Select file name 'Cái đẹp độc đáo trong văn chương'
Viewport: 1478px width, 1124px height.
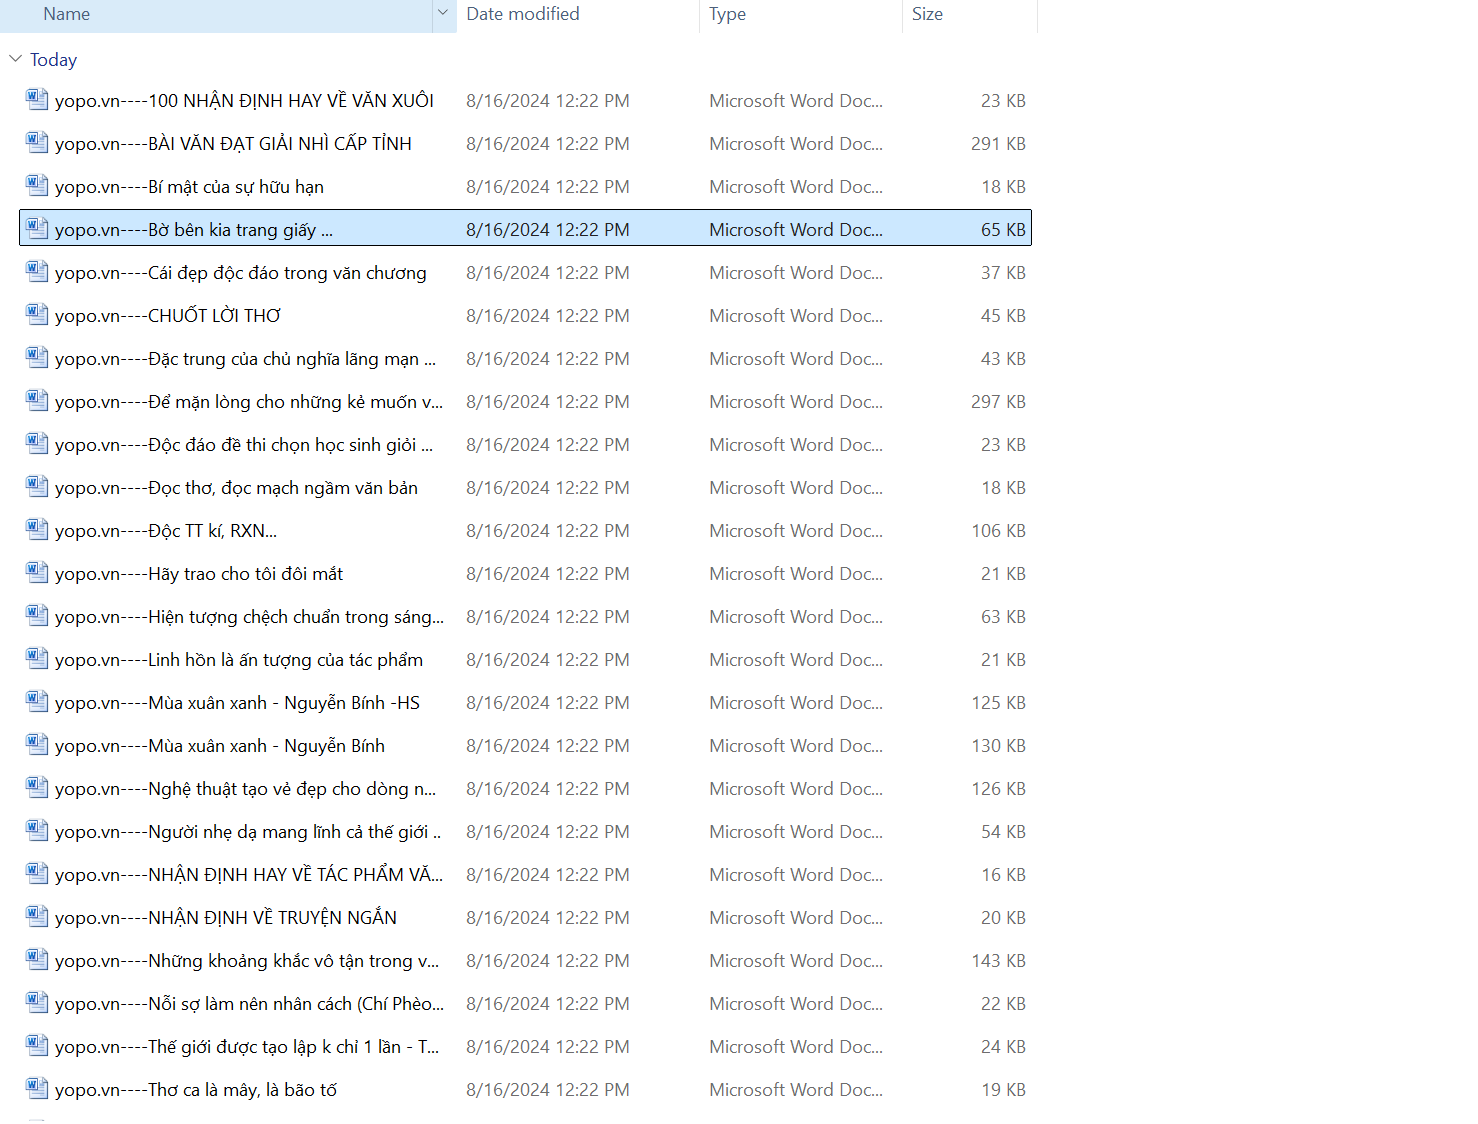pyautogui.click(x=241, y=273)
